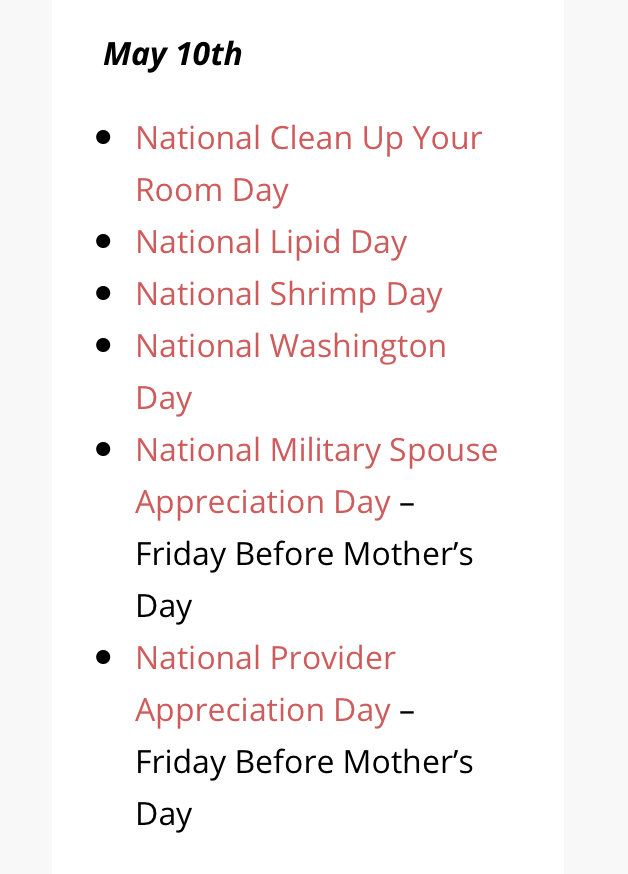Click the Friday Before Mother's text under Provider Appreciation
Viewport: 628px width, 874px height.
[304, 763]
